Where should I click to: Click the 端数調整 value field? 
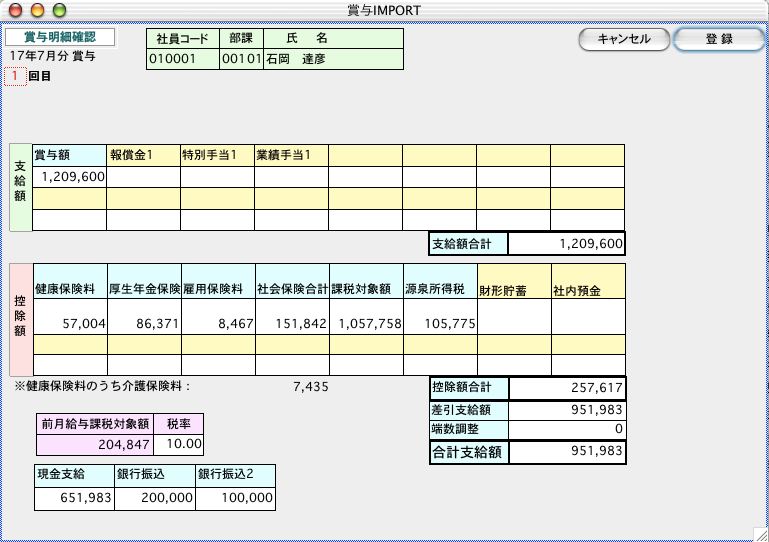[x=566, y=429]
